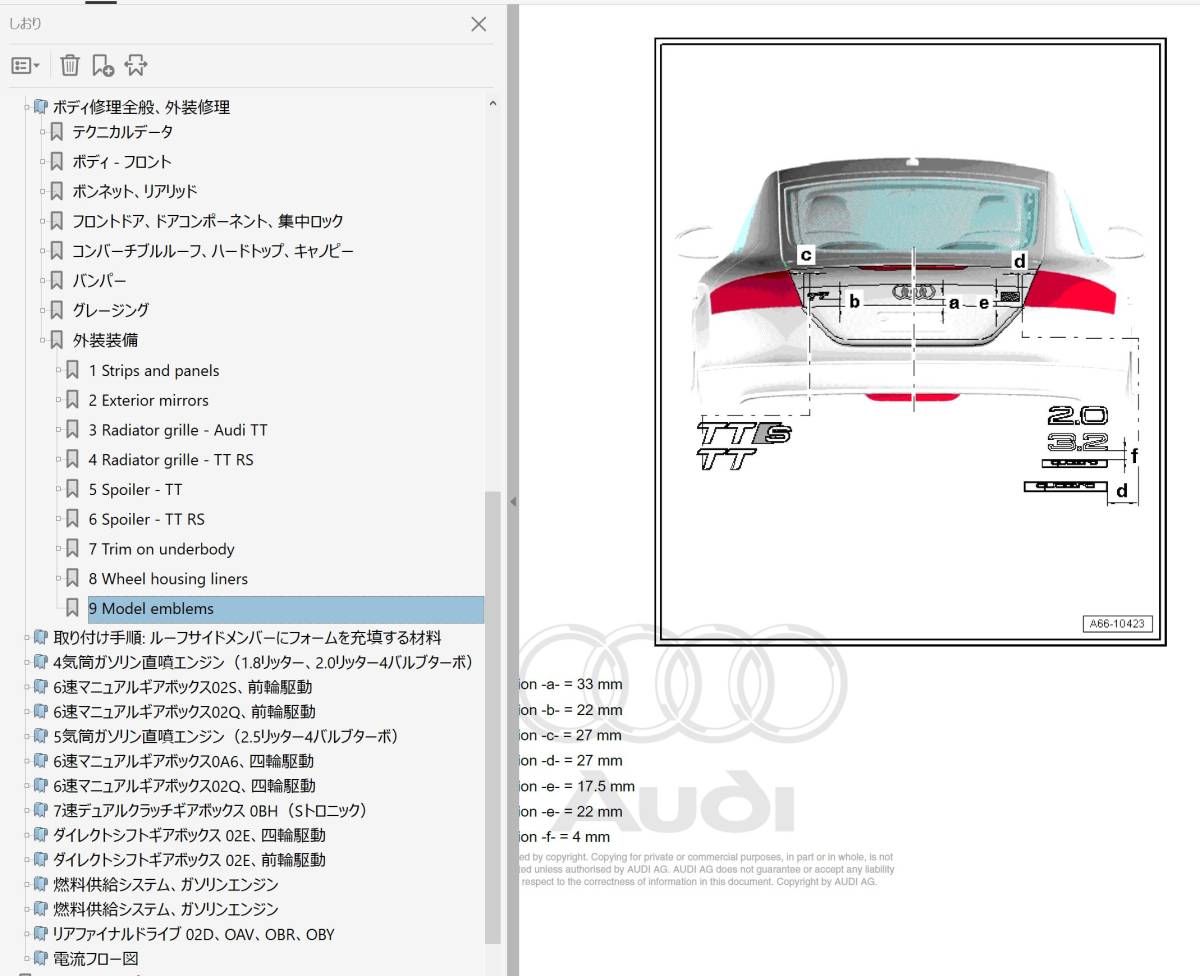
Task: Click the panel collapse arrow on the divider
Action: [513, 502]
